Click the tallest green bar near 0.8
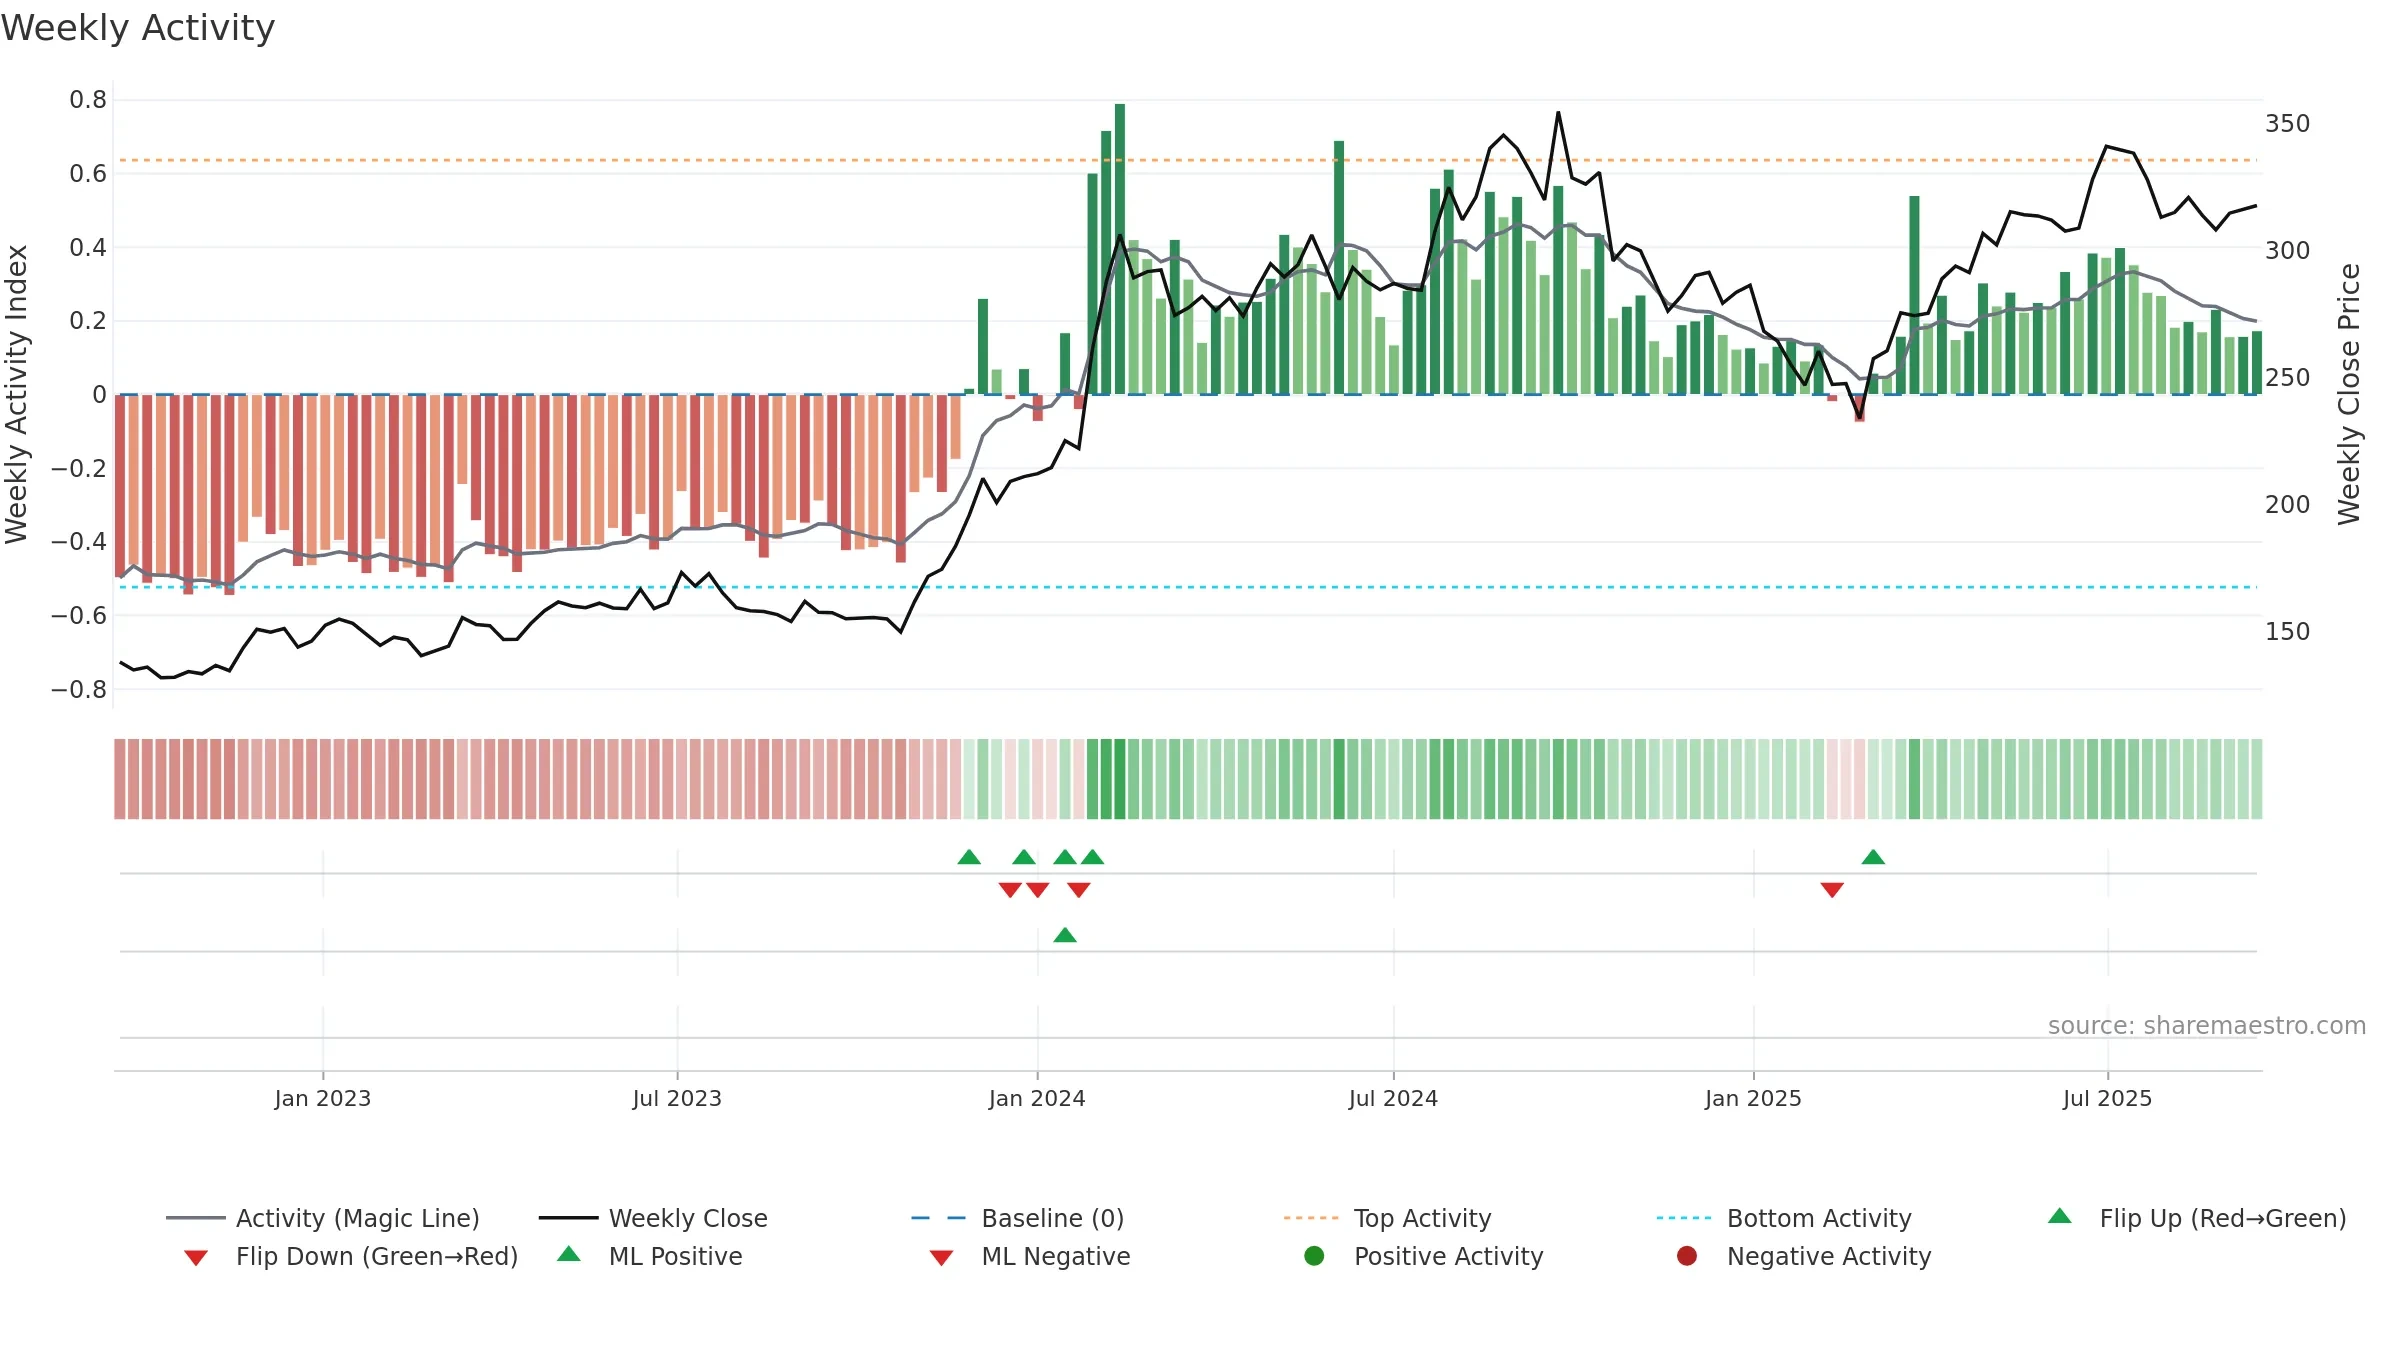The image size is (2400, 1350). (x=1120, y=249)
